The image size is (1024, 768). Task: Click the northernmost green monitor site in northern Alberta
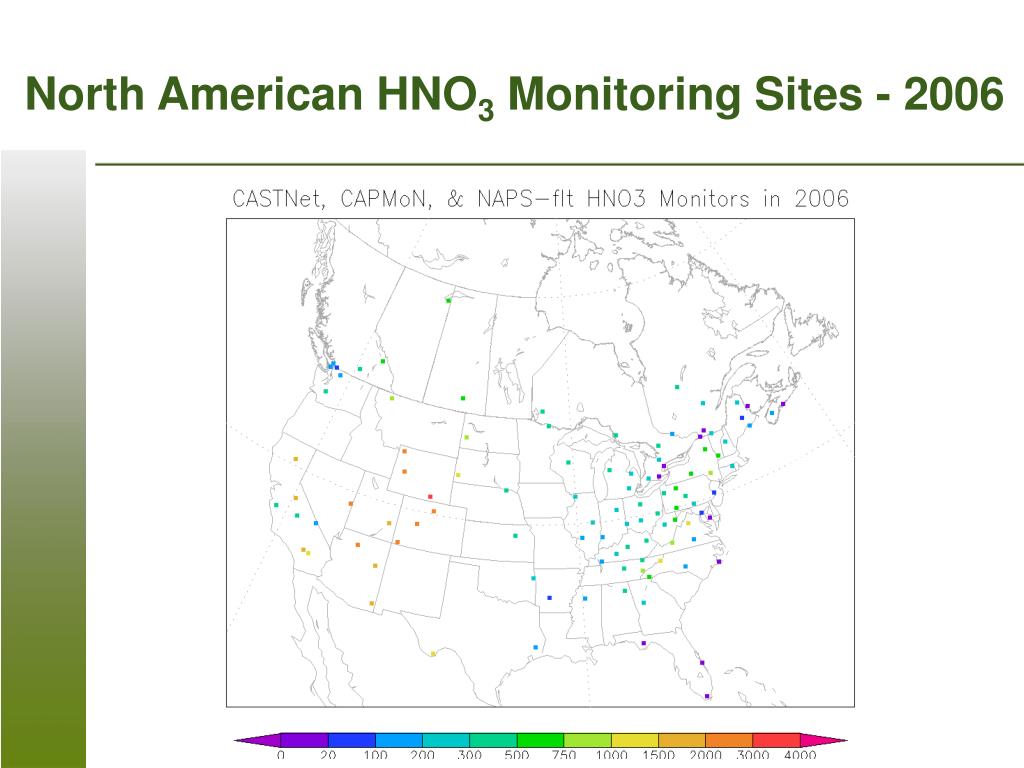click(x=449, y=300)
